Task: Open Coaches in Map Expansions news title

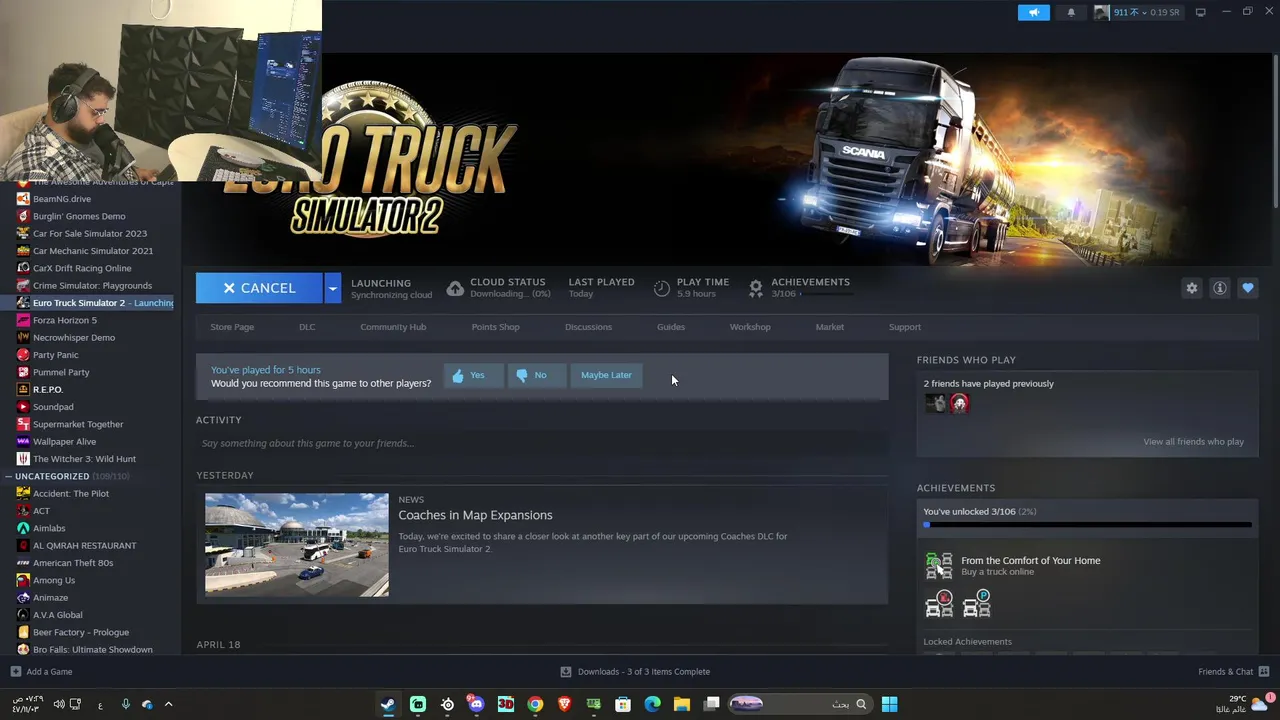Action: (x=475, y=515)
